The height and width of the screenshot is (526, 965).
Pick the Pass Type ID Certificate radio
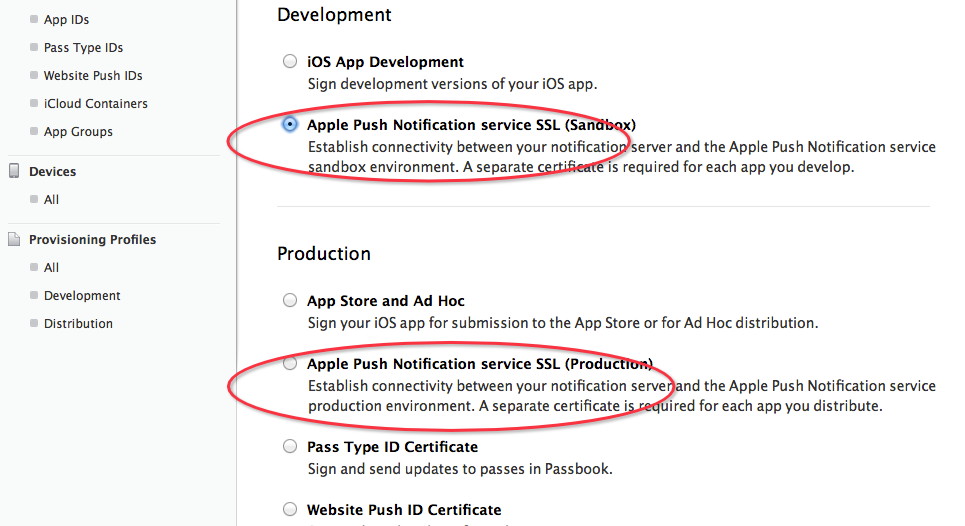click(x=289, y=446)
